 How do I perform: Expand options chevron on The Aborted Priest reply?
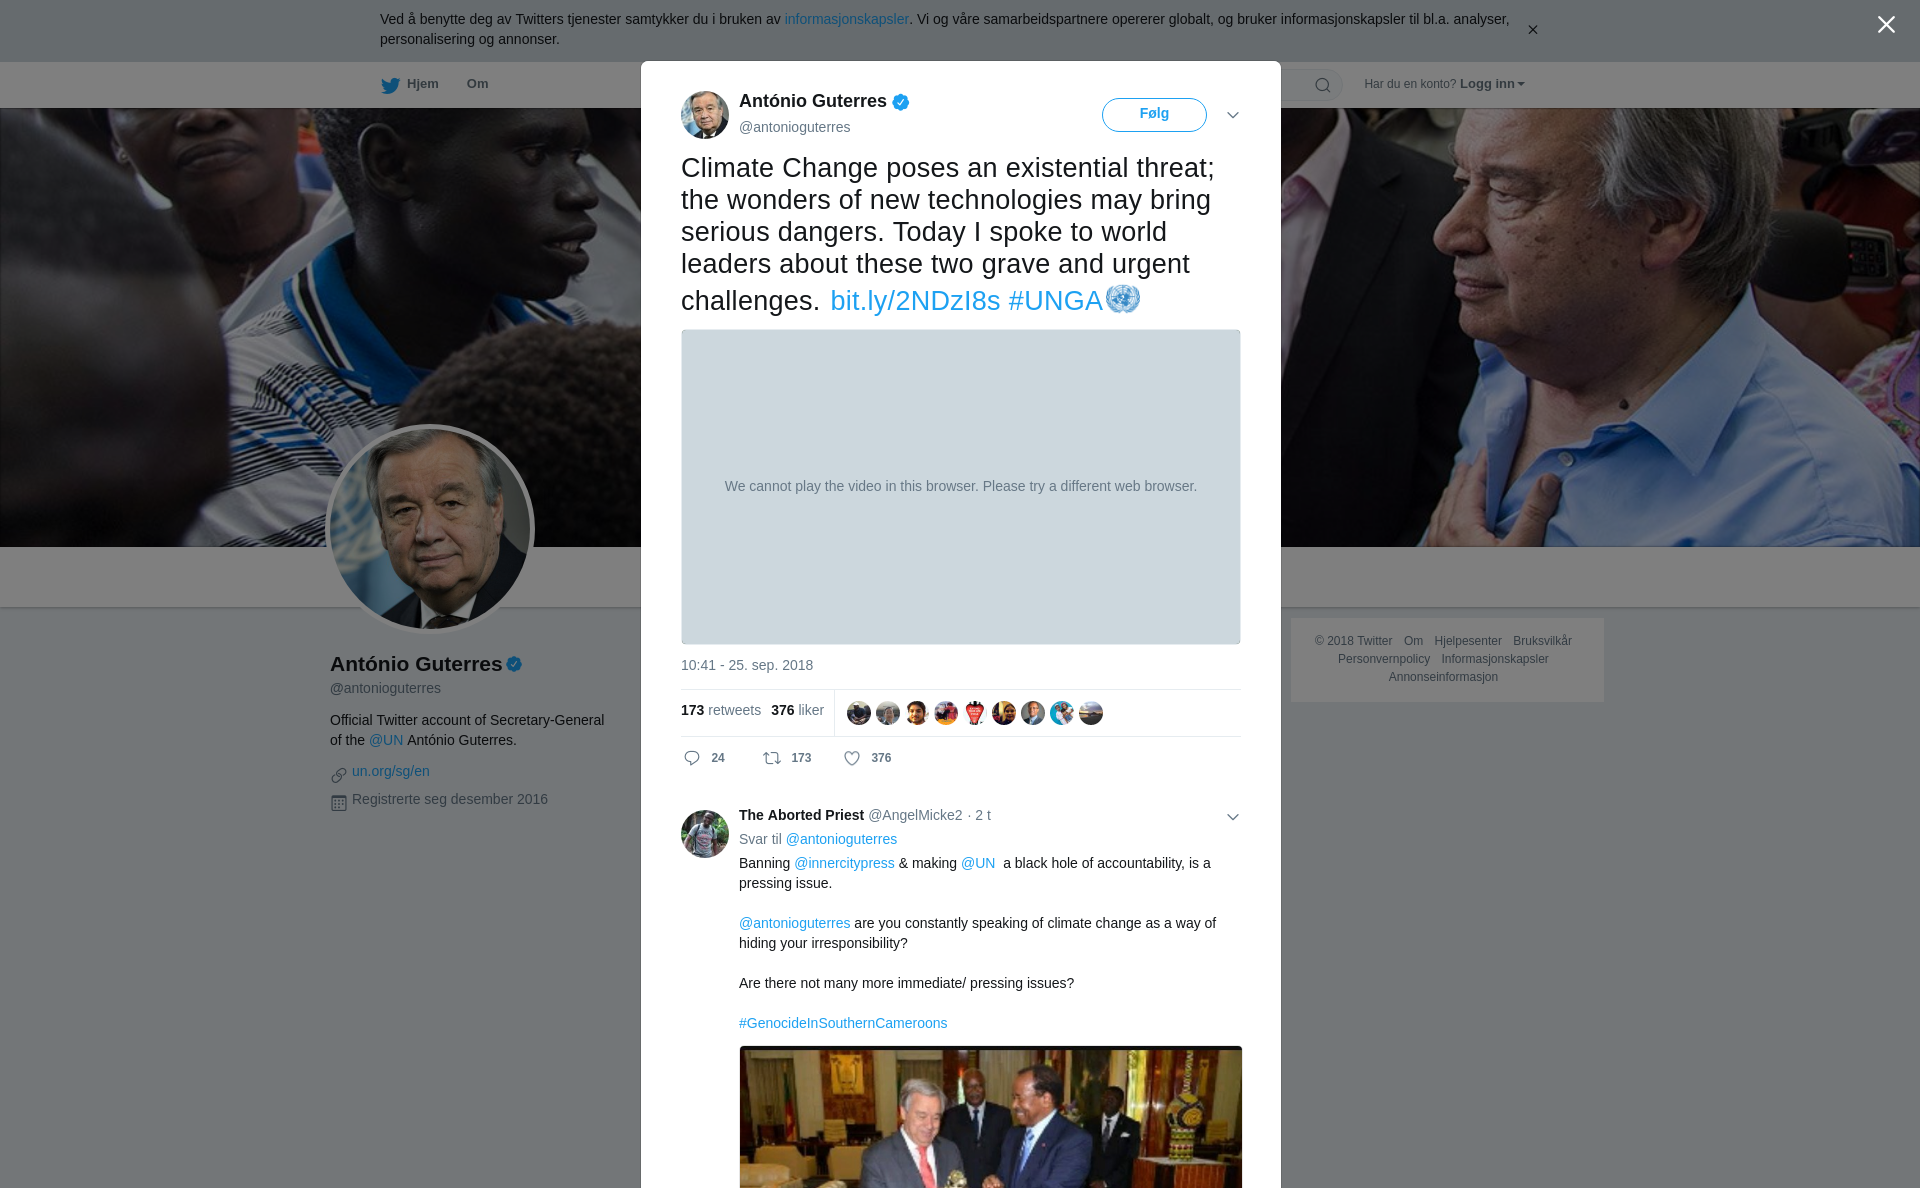[1233, 817]
